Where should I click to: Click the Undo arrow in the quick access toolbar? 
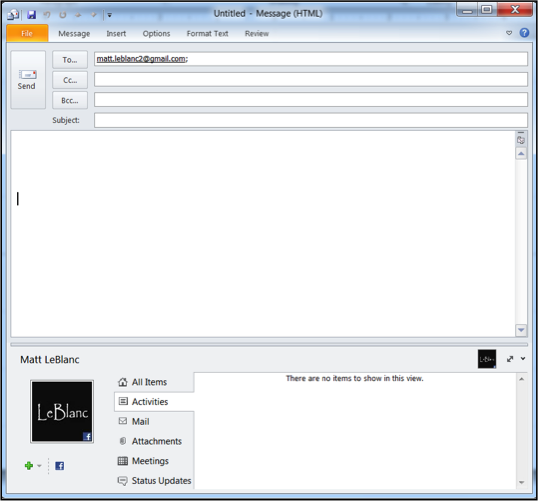pos(47,15)
